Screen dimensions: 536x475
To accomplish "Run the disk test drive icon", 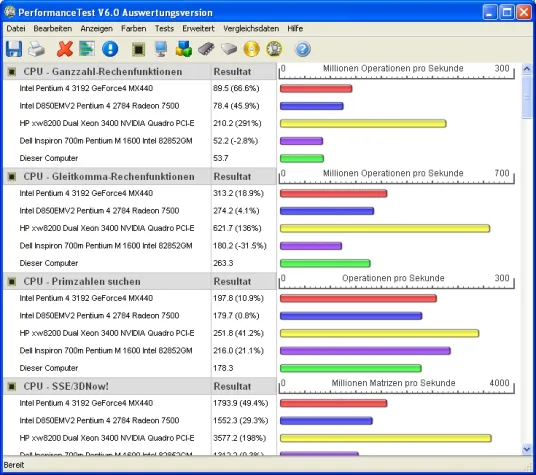I will point(229,49).
